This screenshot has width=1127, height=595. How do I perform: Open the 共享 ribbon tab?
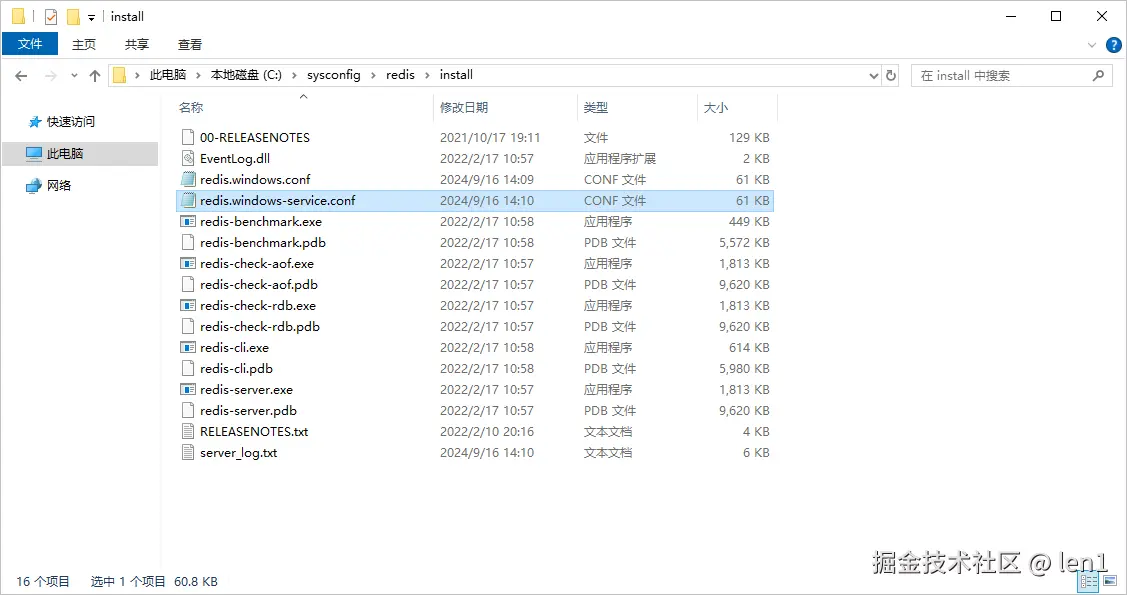click(x=137, y=44)
